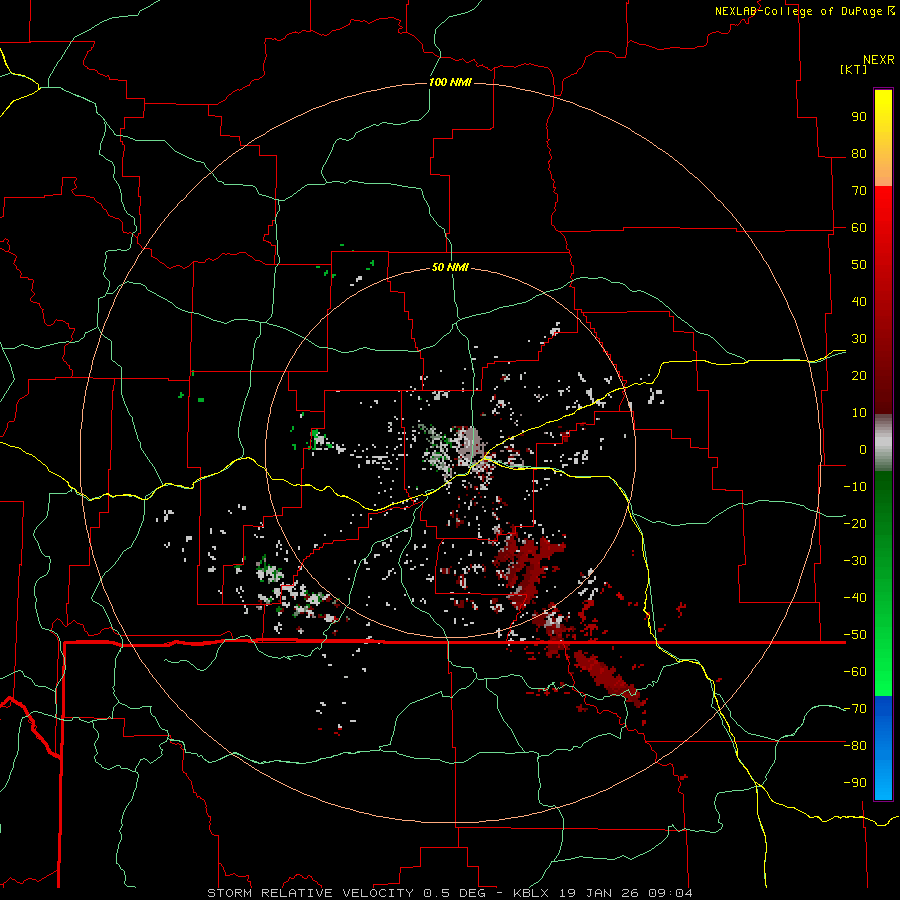This screenshot has width=900, height=900.
Task: Click the 30 value on the velocity scale
Action: 859,339
